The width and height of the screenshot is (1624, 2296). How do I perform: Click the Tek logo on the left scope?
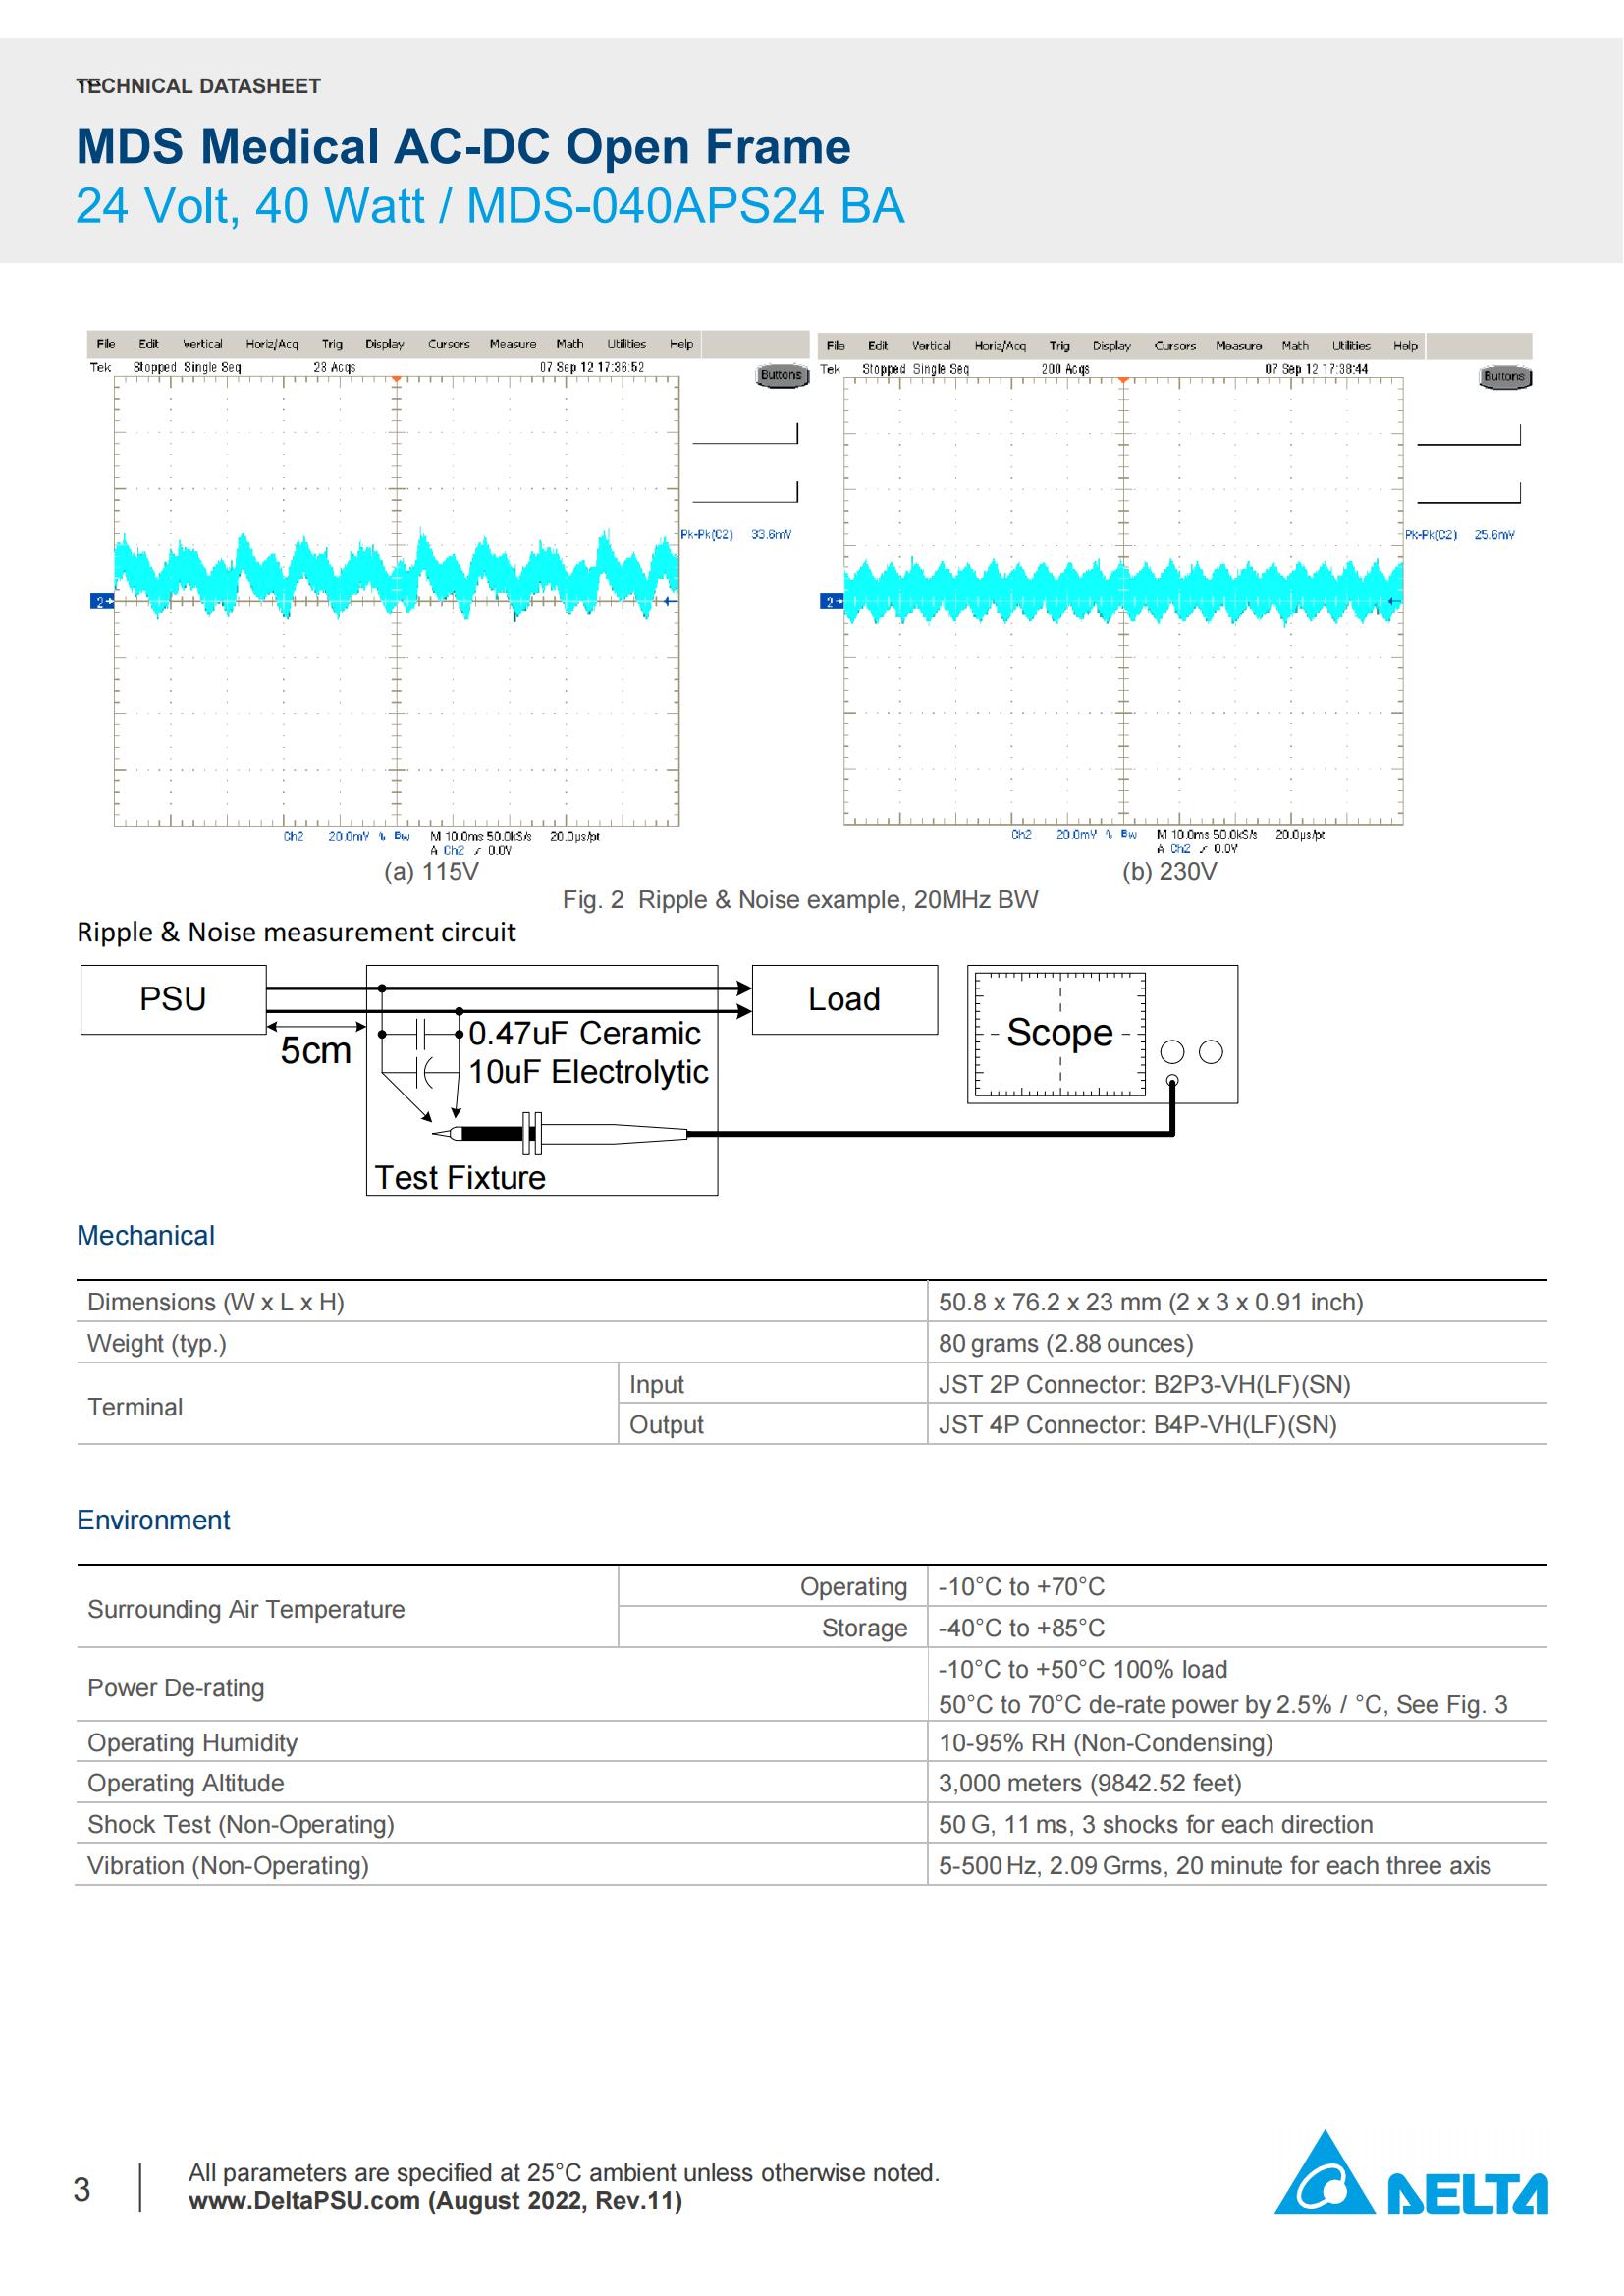pyautogui.click(x=103, y=368)
